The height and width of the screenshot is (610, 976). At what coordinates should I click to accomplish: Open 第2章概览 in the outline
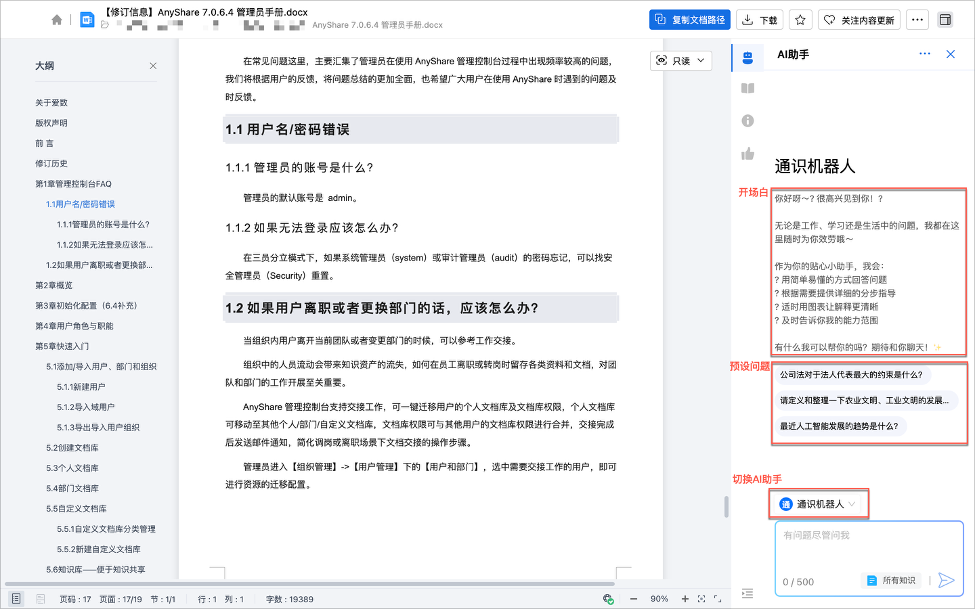(x=54, y=286)
